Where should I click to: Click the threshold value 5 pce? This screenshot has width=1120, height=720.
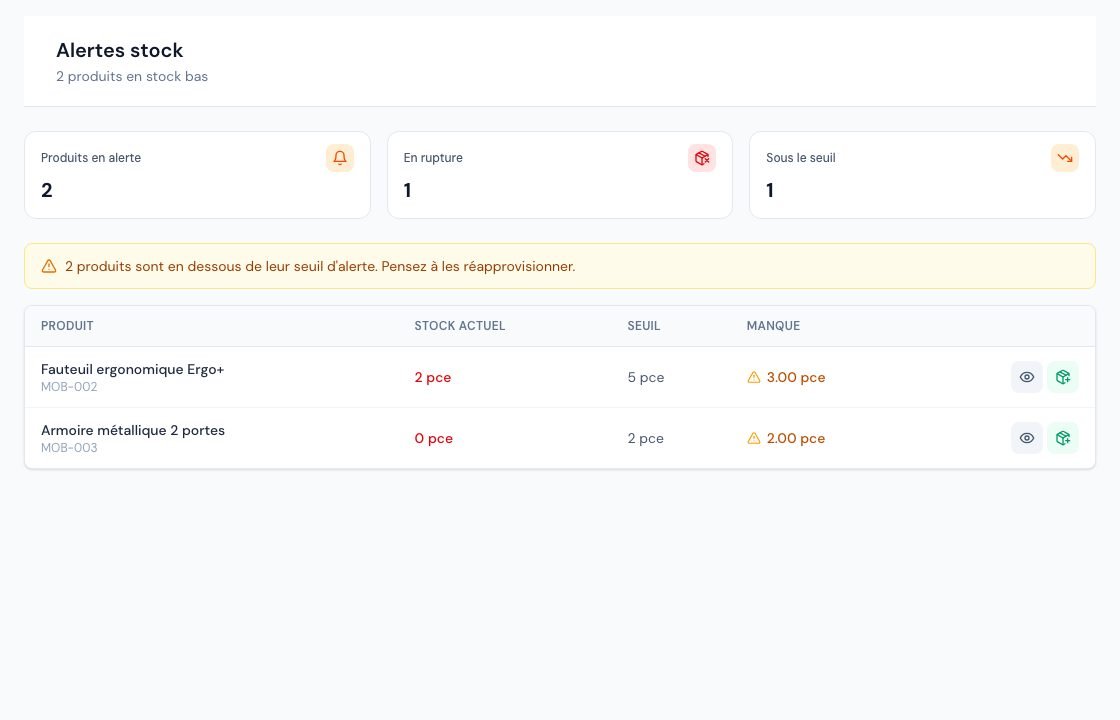point(646,377)
